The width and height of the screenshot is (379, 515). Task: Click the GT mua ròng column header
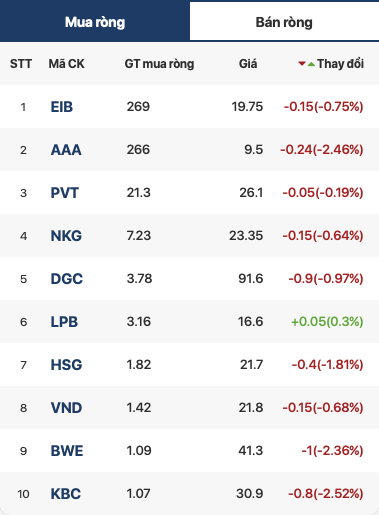click(x=159, y=64)
